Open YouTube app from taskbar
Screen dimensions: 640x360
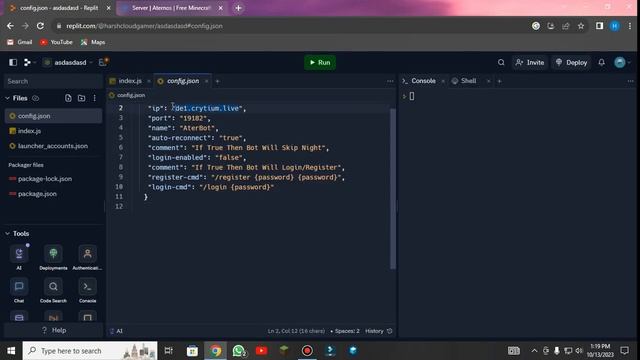pyautogui.click(x=262, y=351)
